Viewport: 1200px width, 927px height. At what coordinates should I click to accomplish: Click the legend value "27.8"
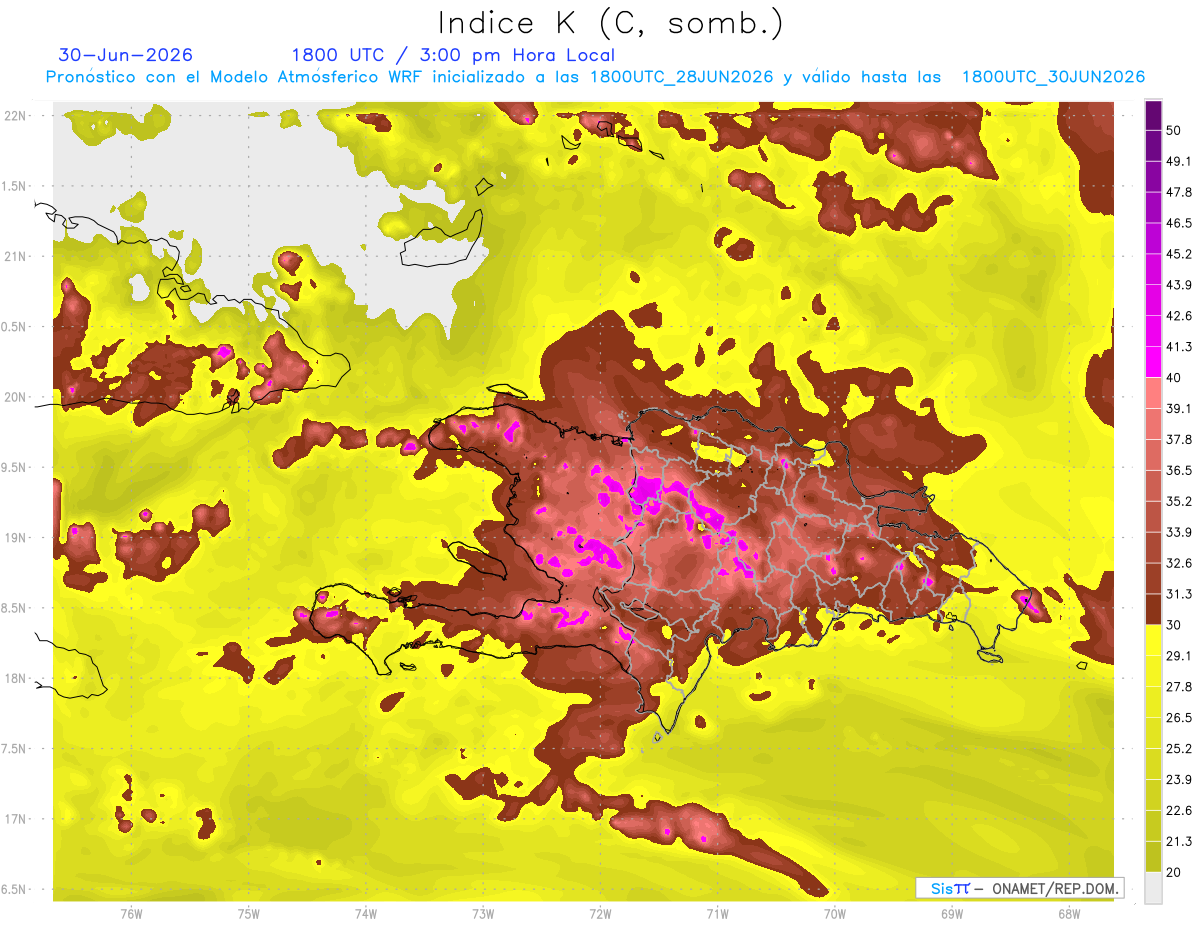pyautogui.click(x=1179, y=687)
